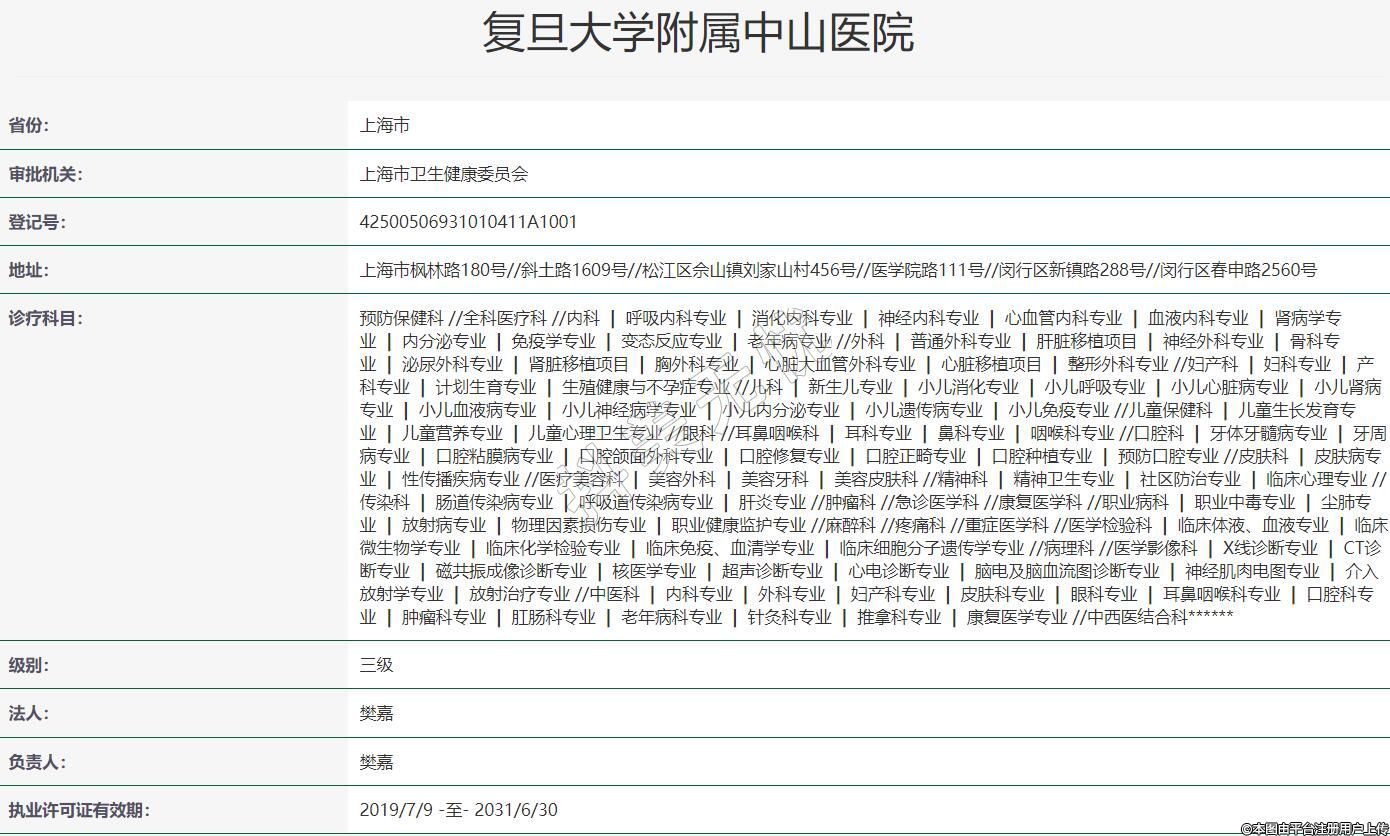Click the 三级 level value
Screen dimensions: 1390x836
point(376,665)
